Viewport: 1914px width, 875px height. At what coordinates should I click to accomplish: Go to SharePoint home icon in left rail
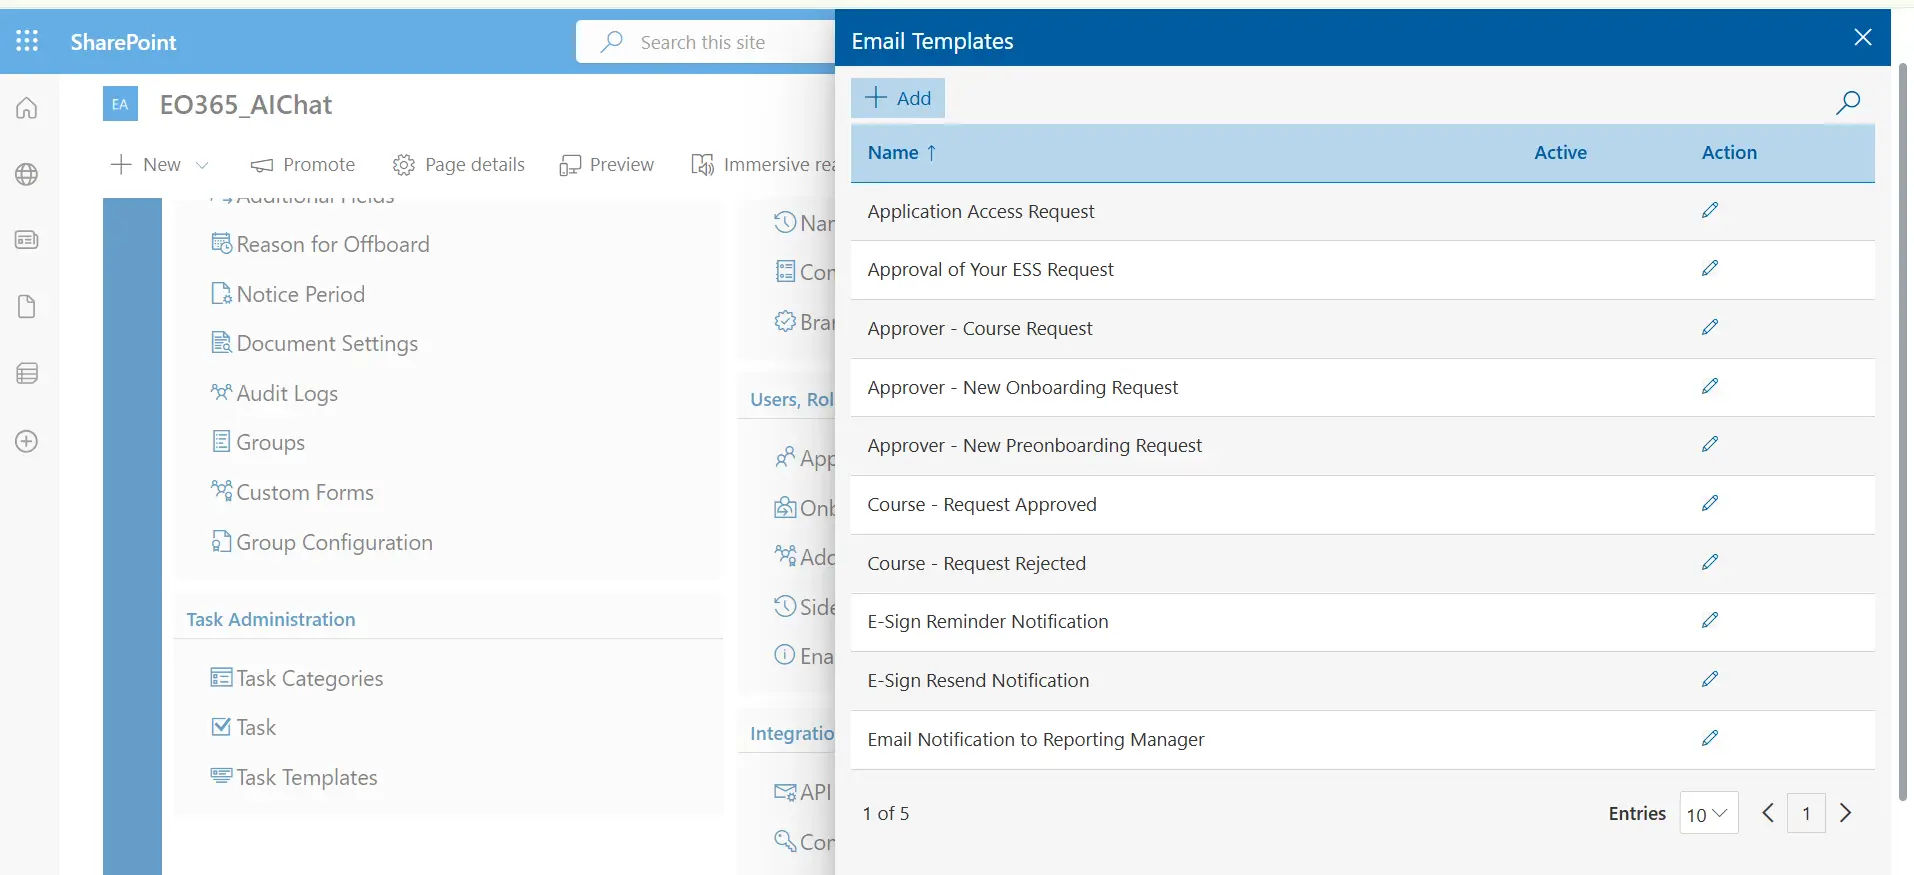click(x=27, y=108)
